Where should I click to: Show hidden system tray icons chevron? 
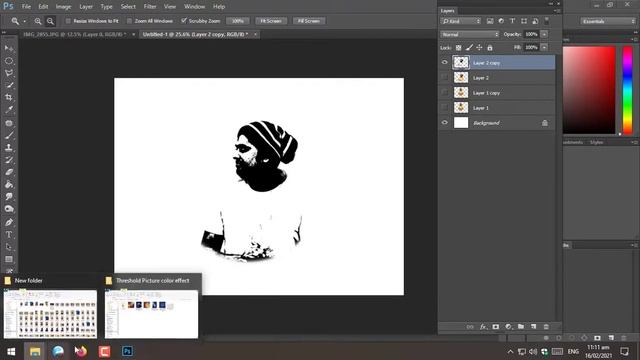510,351
